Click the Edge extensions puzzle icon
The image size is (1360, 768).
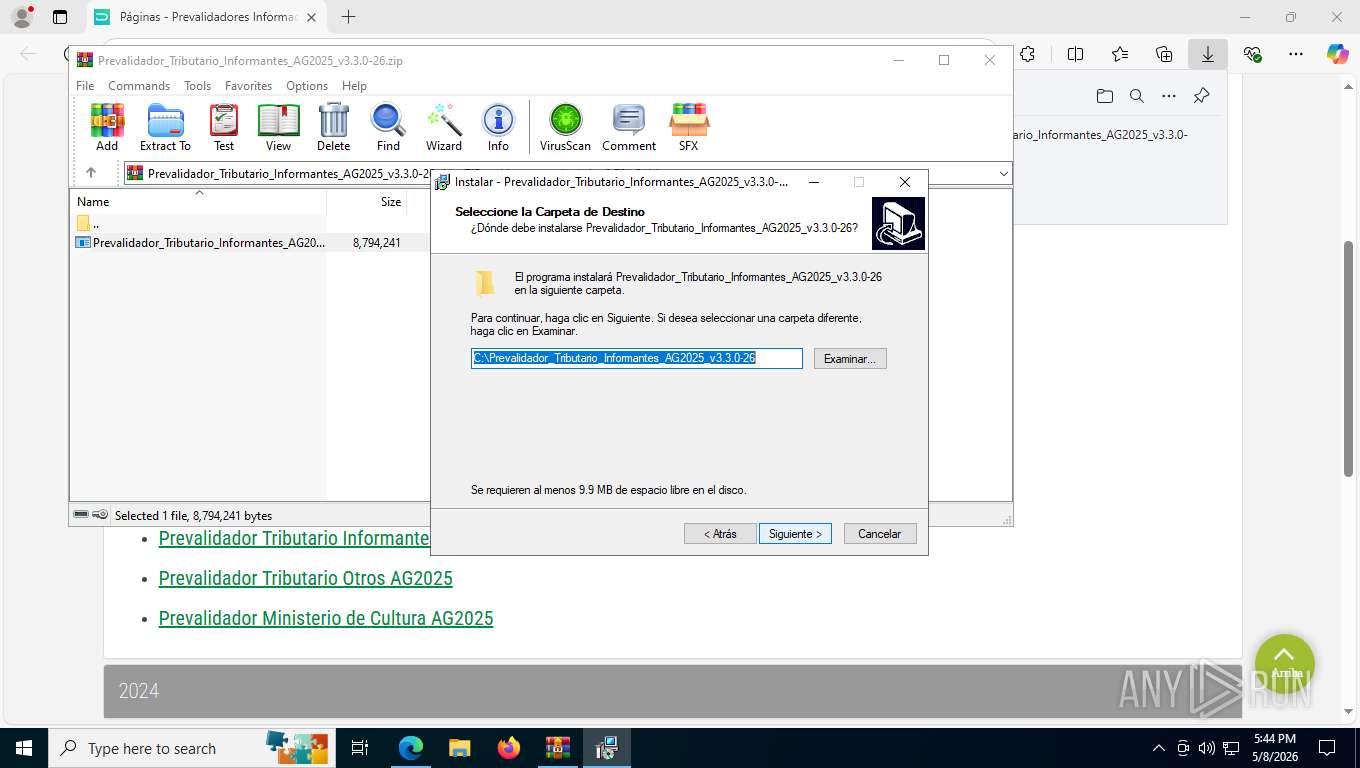1027,54
